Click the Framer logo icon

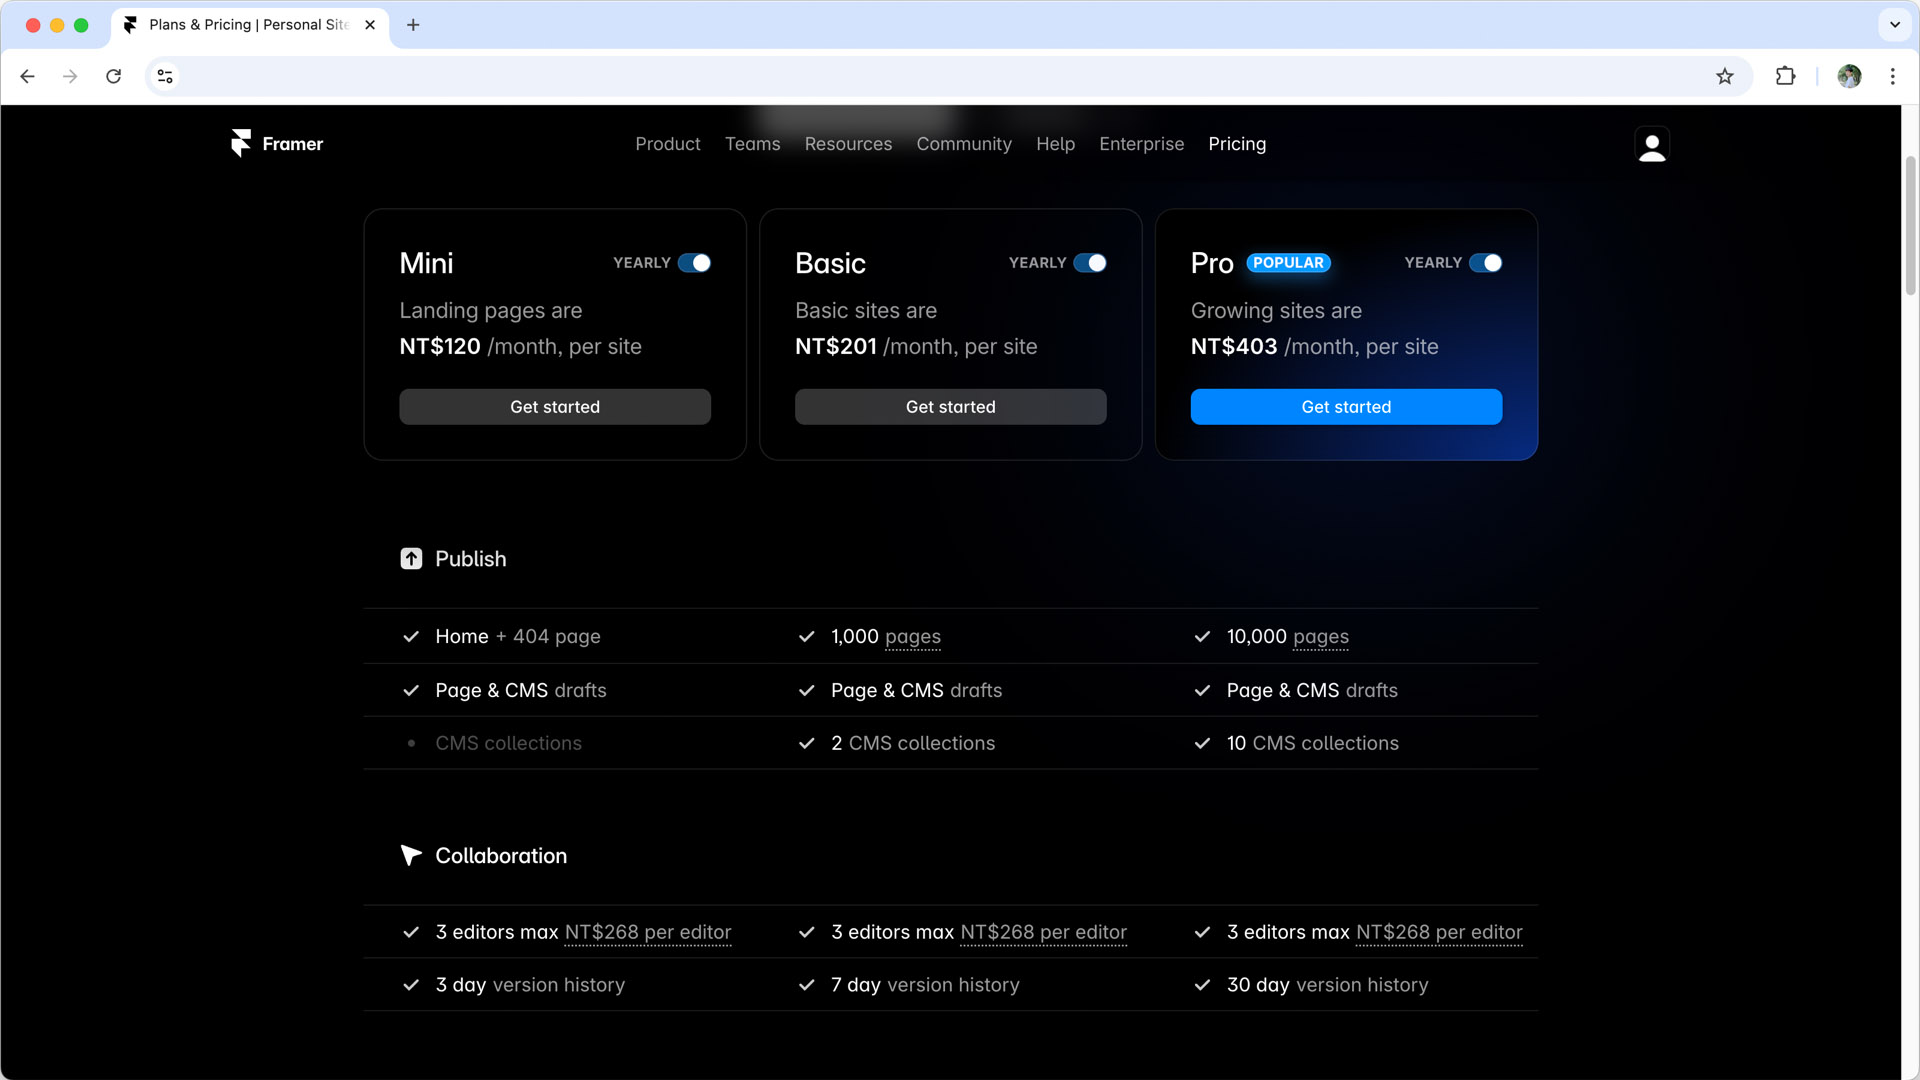tap(241, 143)
